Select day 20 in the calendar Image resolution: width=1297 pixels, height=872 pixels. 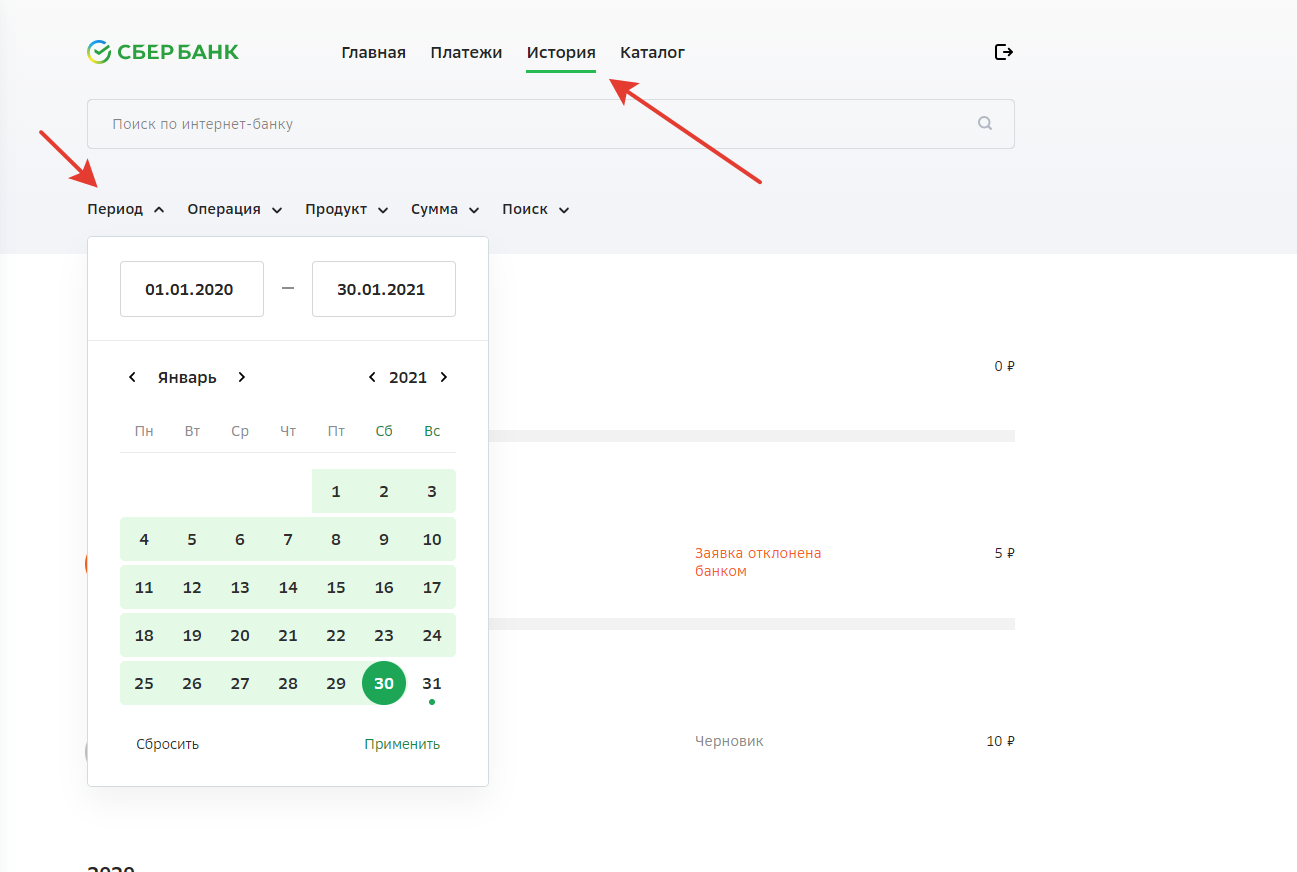240,635
